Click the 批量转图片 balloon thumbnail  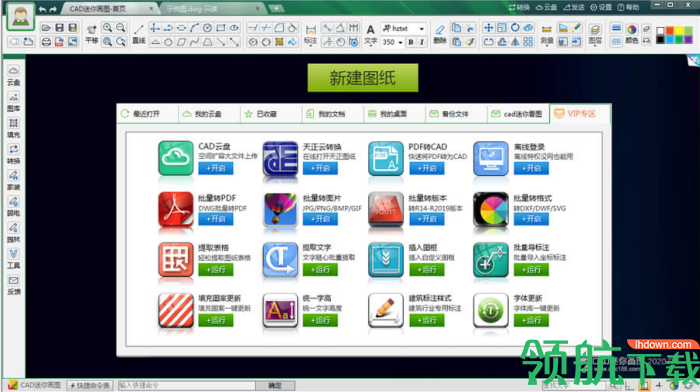point(280,209)
